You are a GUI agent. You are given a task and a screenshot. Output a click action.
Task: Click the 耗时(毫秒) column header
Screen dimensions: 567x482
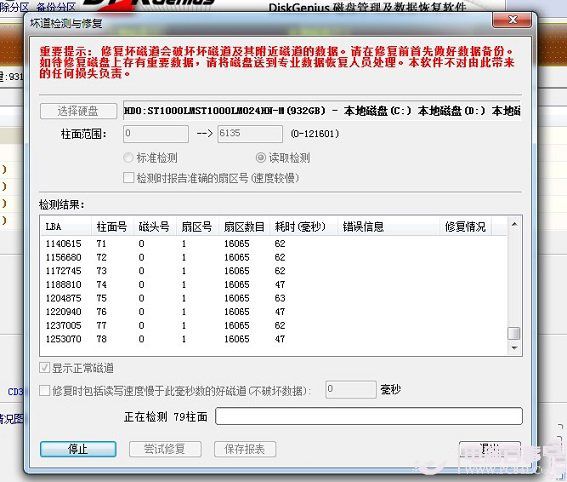303,227
